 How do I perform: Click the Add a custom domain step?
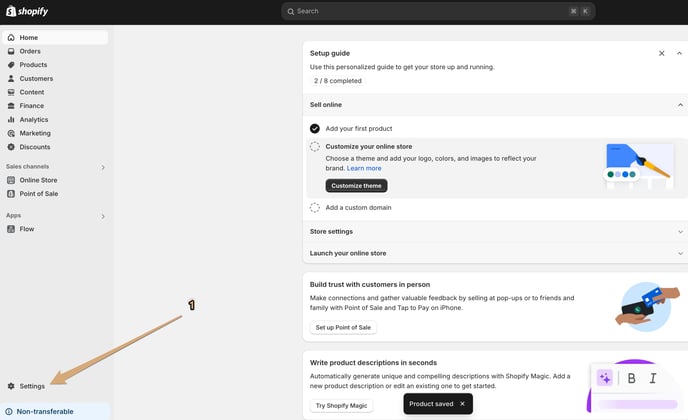pos(358,208)
